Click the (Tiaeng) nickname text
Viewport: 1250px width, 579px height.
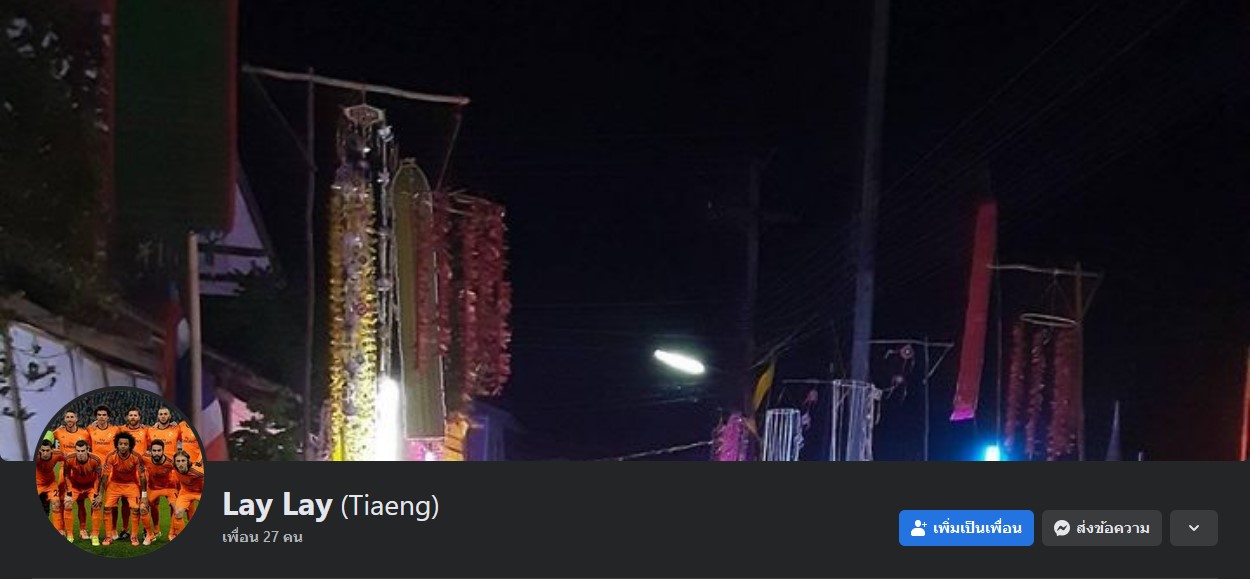tap(390, 506)
